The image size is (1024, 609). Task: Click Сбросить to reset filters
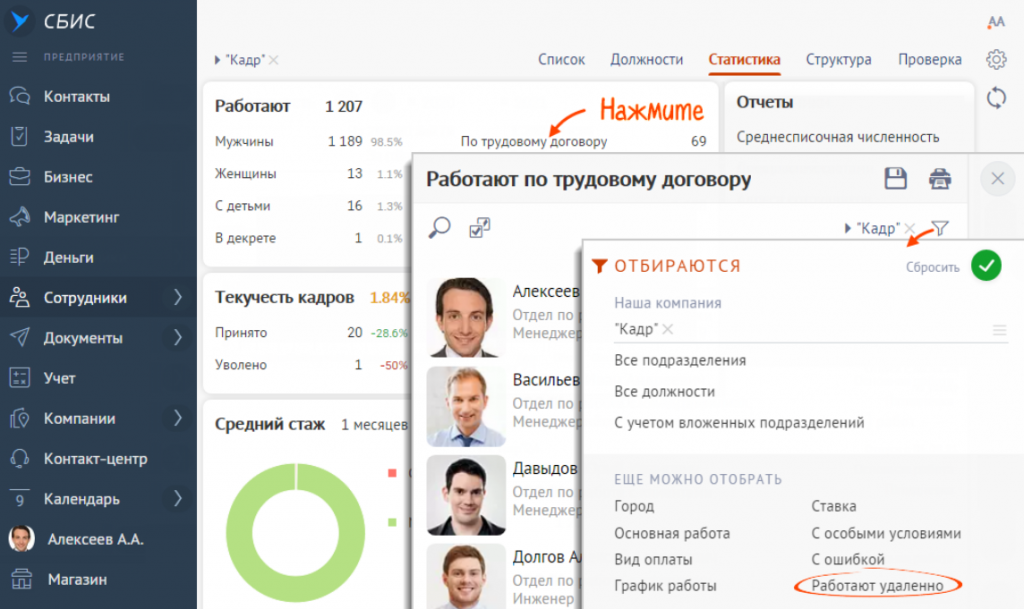point(933,267)
